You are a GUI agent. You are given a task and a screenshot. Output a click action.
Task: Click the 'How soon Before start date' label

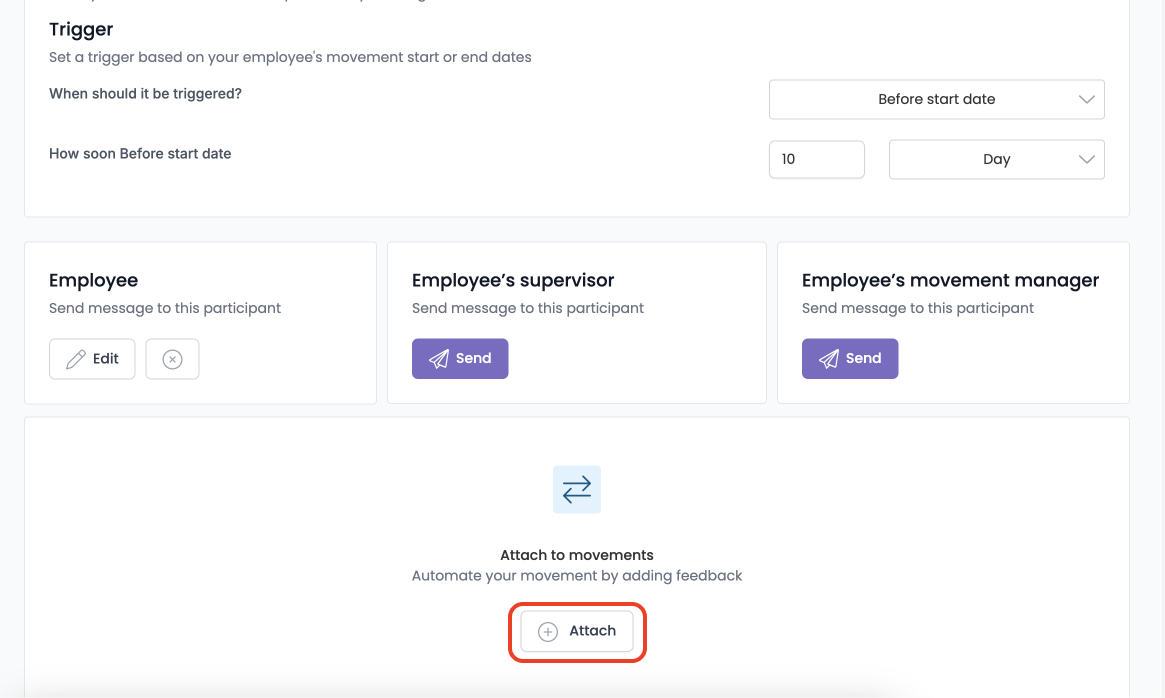click(x=140, y=154)
